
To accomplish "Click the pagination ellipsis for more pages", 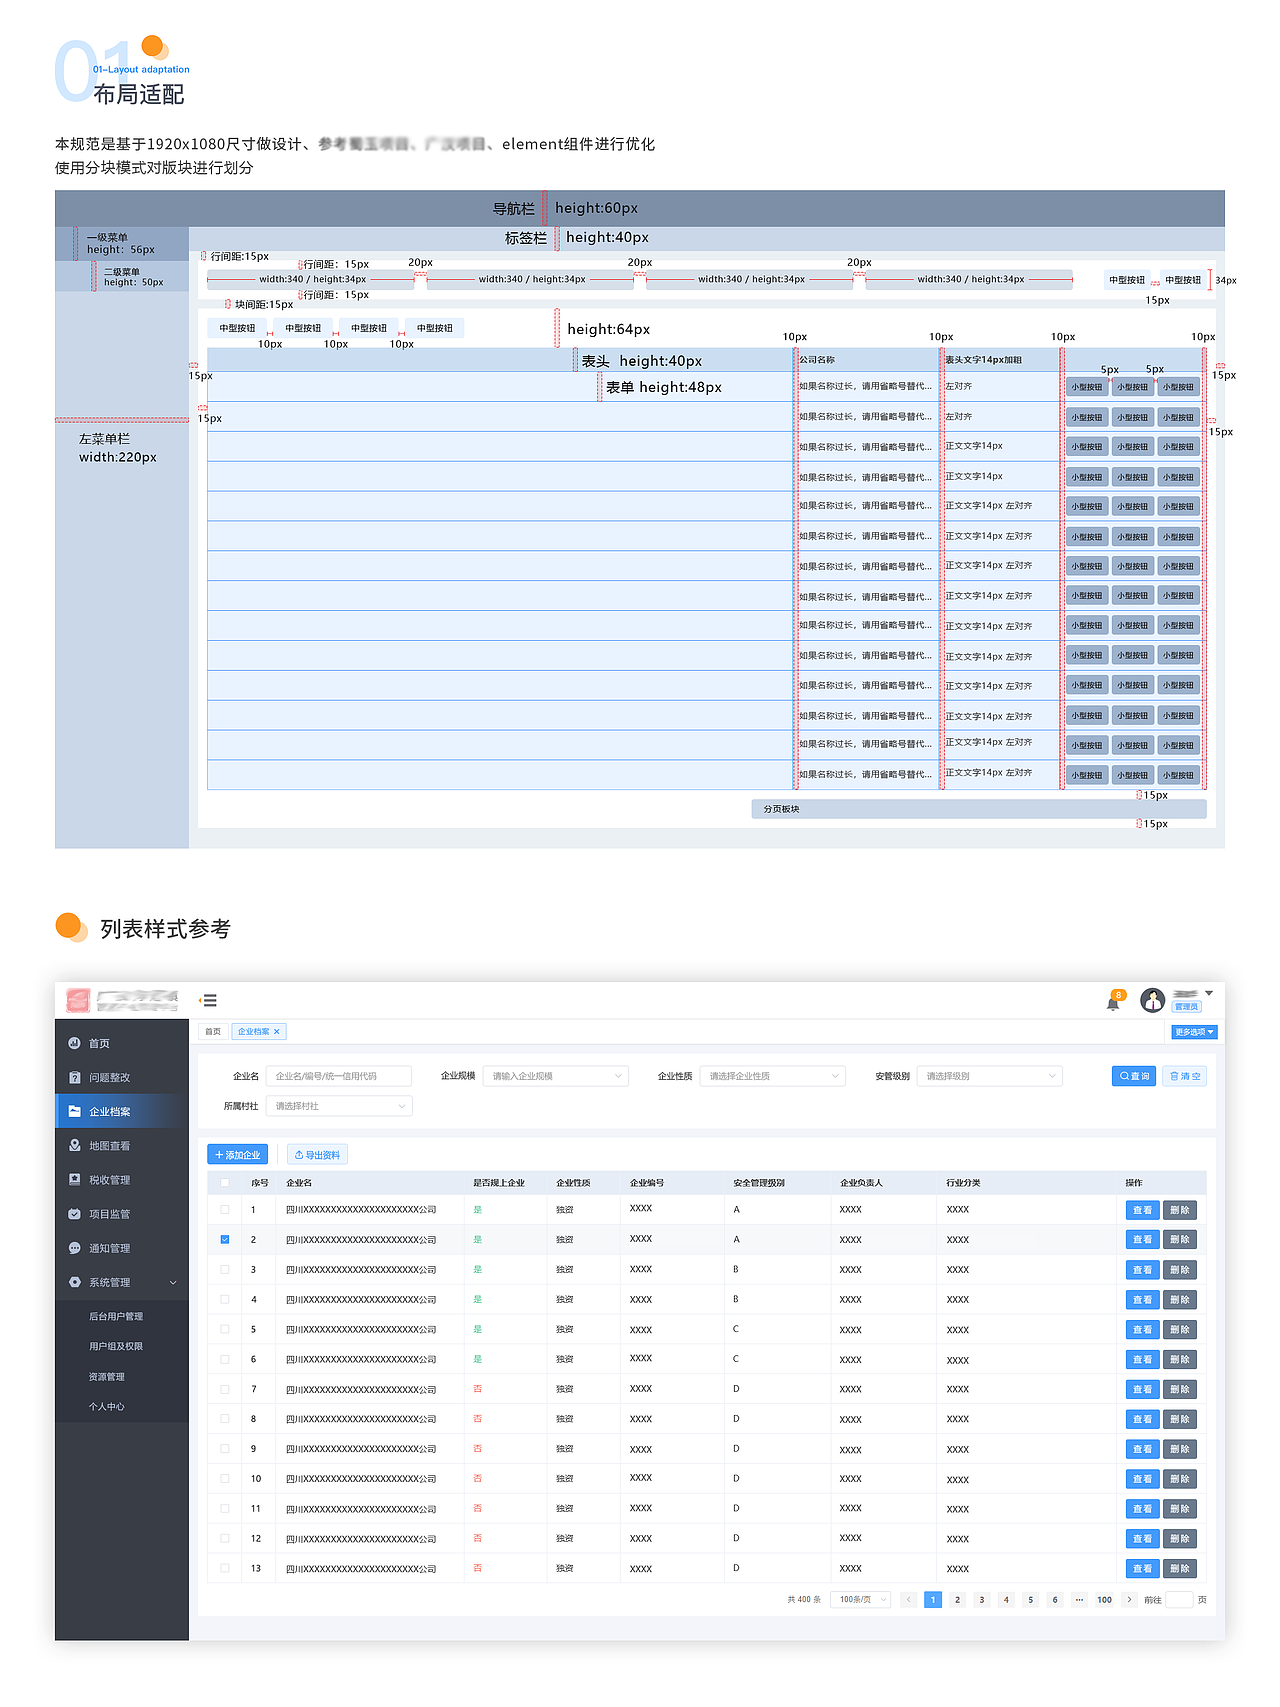I will click(1079, 1599).
